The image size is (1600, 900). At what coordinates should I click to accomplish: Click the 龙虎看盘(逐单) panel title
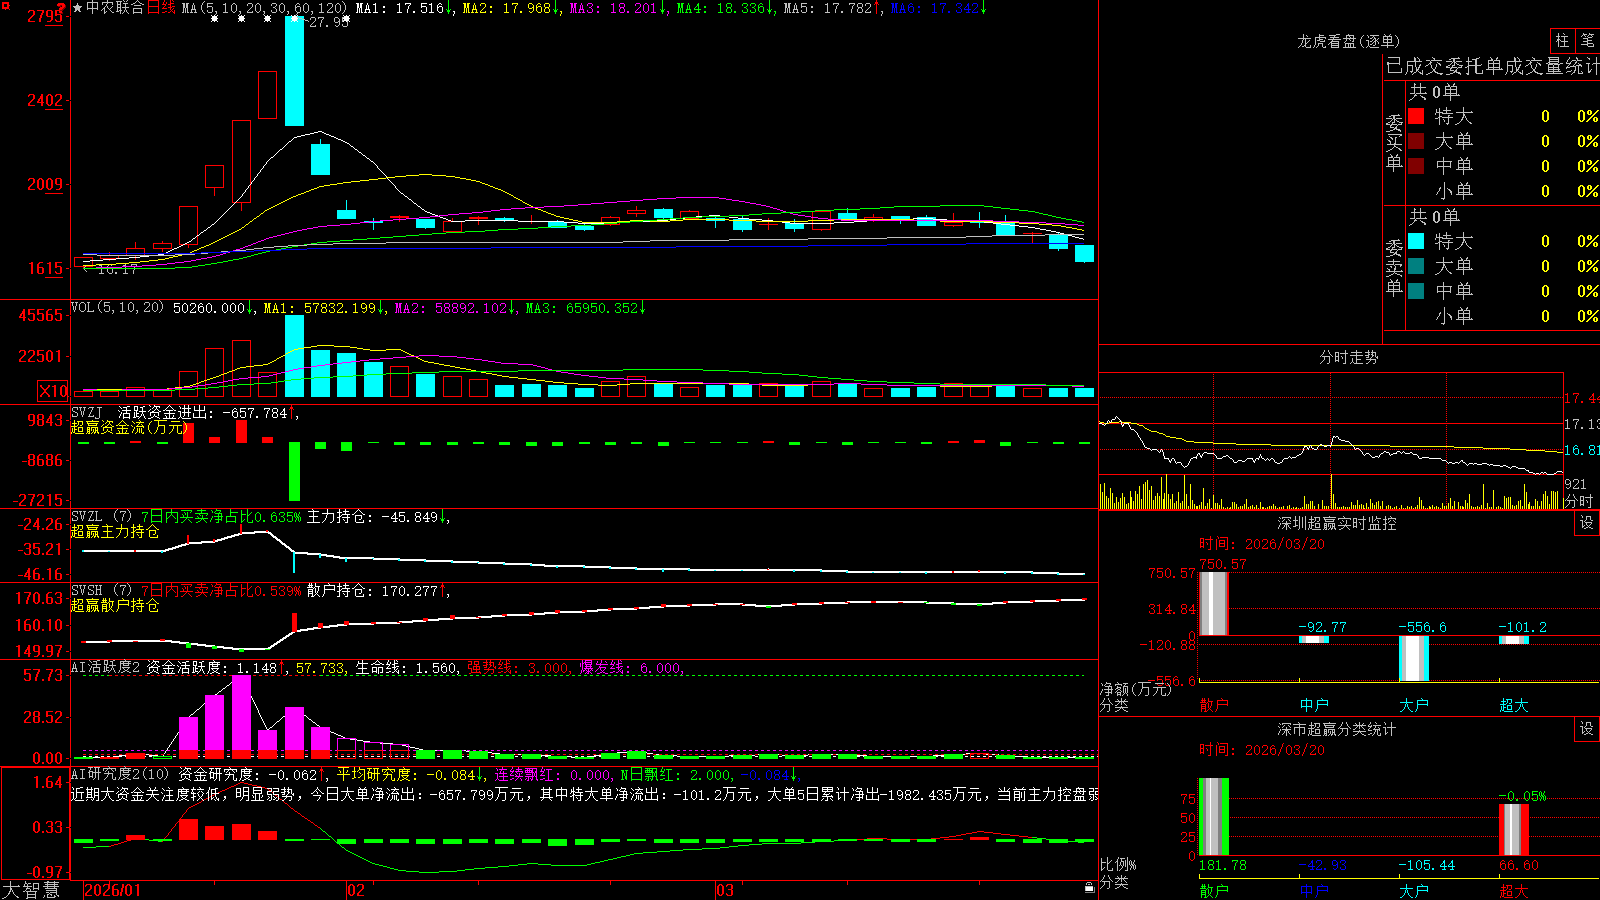[1348, 41]
